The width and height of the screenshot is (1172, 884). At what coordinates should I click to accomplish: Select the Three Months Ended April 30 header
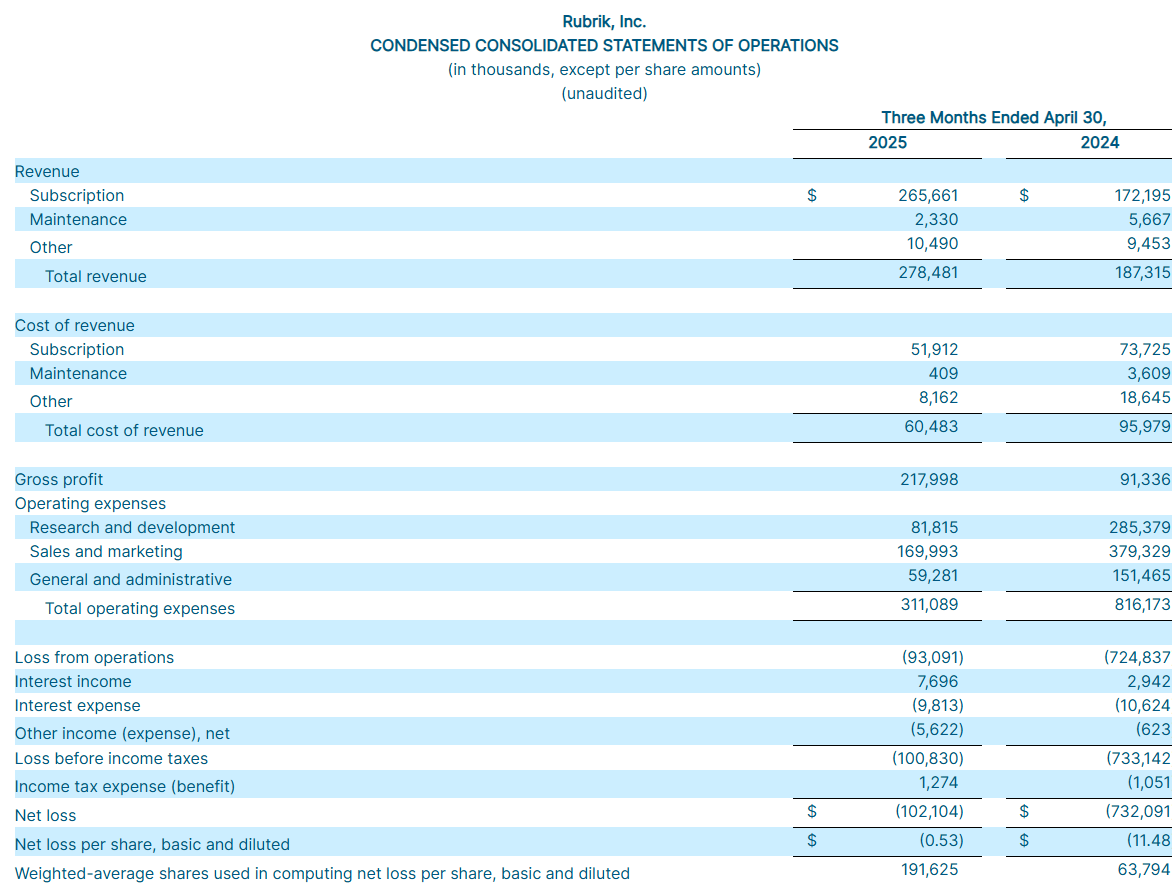(994, 118)
